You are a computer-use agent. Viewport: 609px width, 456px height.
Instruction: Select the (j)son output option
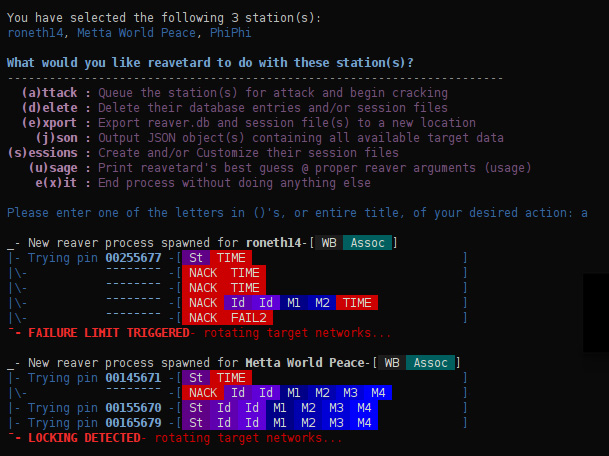(56, 138)
